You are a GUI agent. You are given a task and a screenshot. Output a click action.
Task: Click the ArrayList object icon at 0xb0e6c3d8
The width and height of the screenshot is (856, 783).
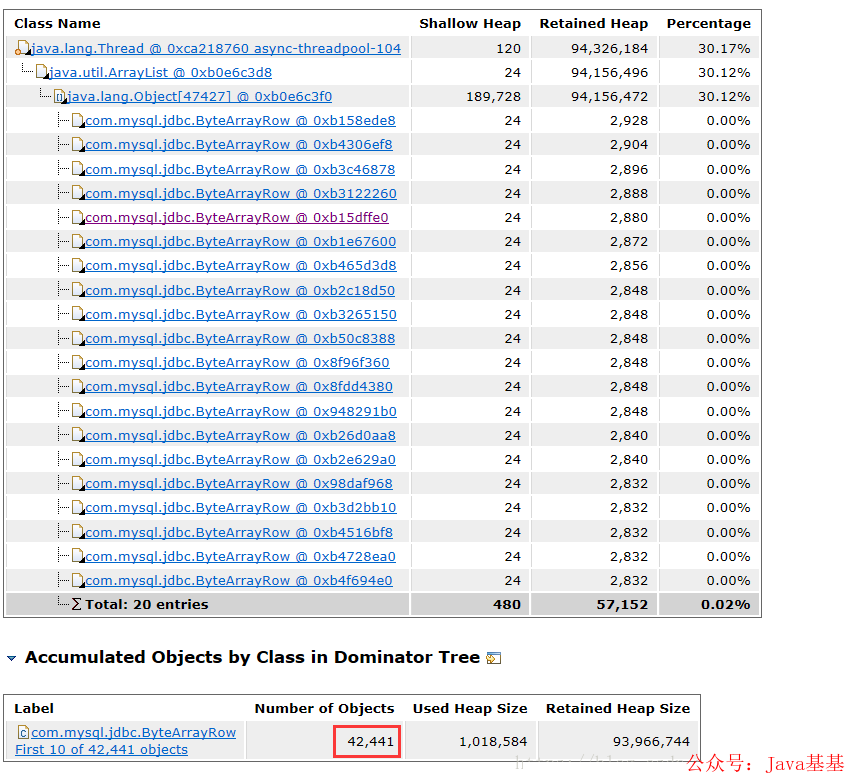point(41,72)
